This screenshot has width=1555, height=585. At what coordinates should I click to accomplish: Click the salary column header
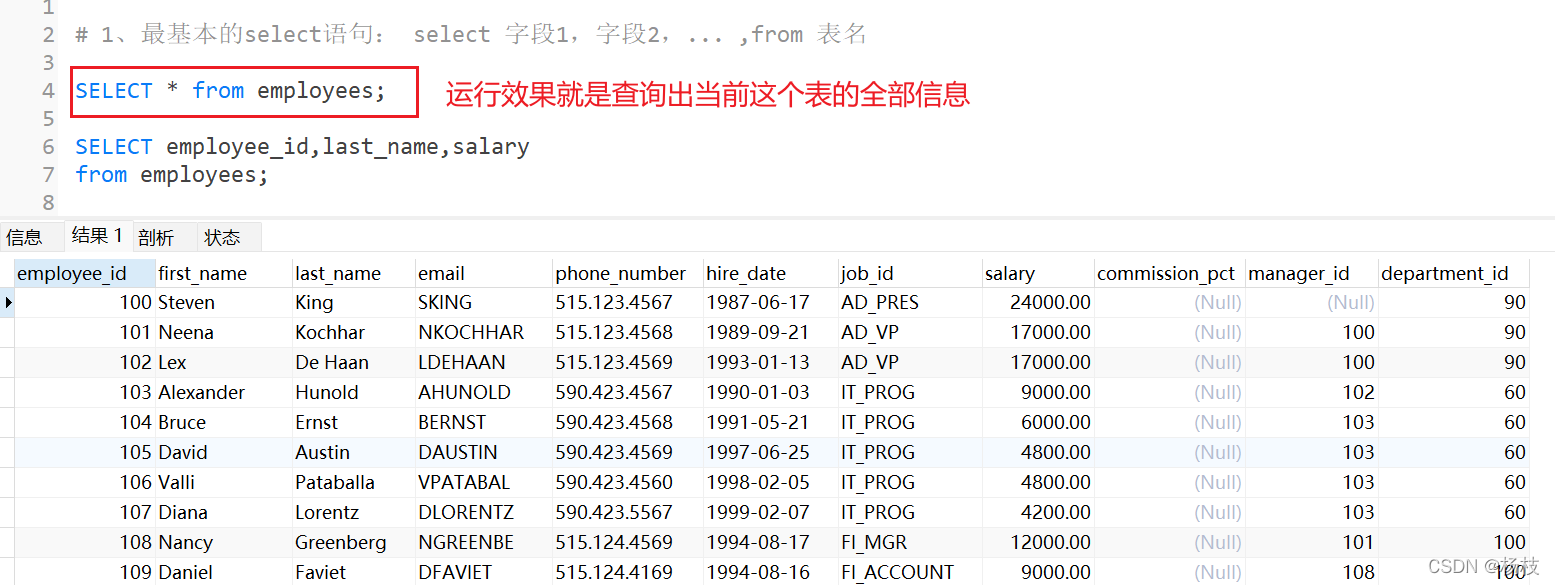[1038, 273]
